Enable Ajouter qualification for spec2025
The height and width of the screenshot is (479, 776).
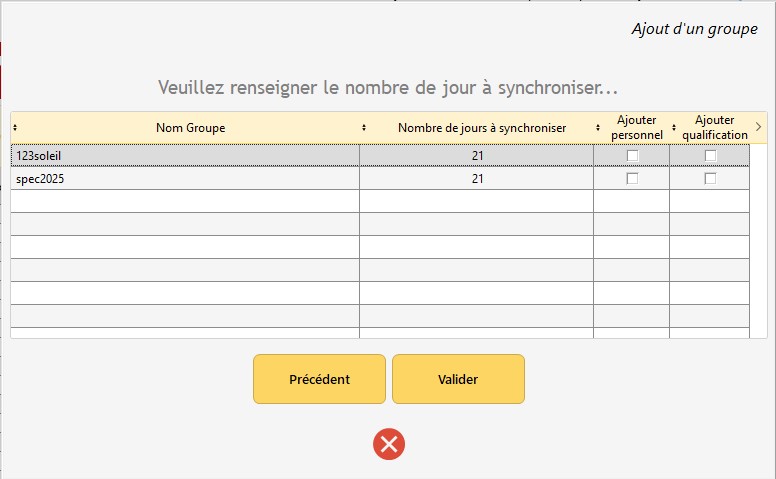[x=710, y=178]
